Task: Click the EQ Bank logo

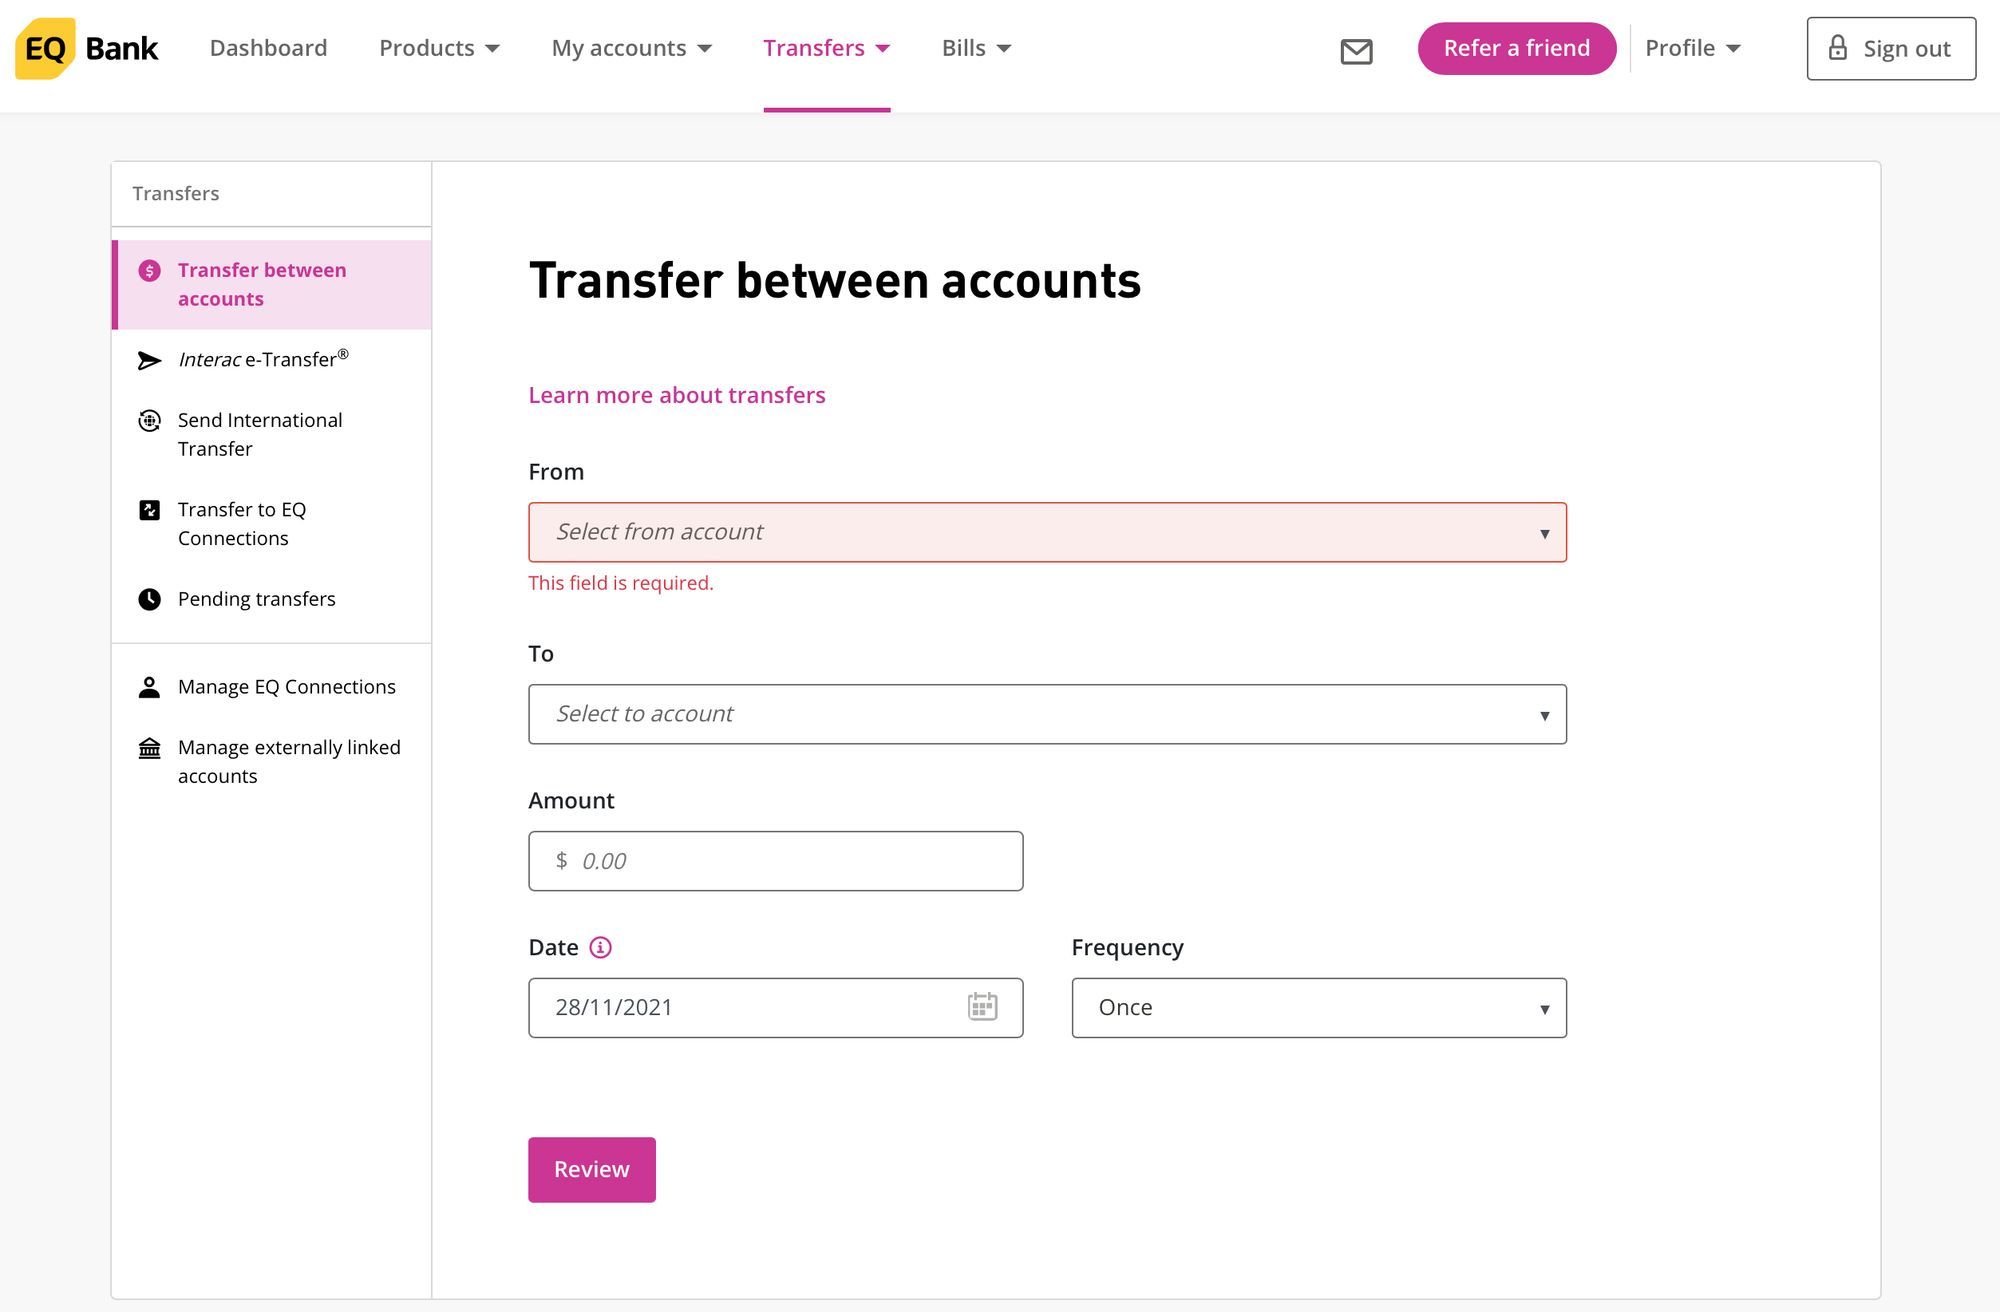Action: click(87, 48)
